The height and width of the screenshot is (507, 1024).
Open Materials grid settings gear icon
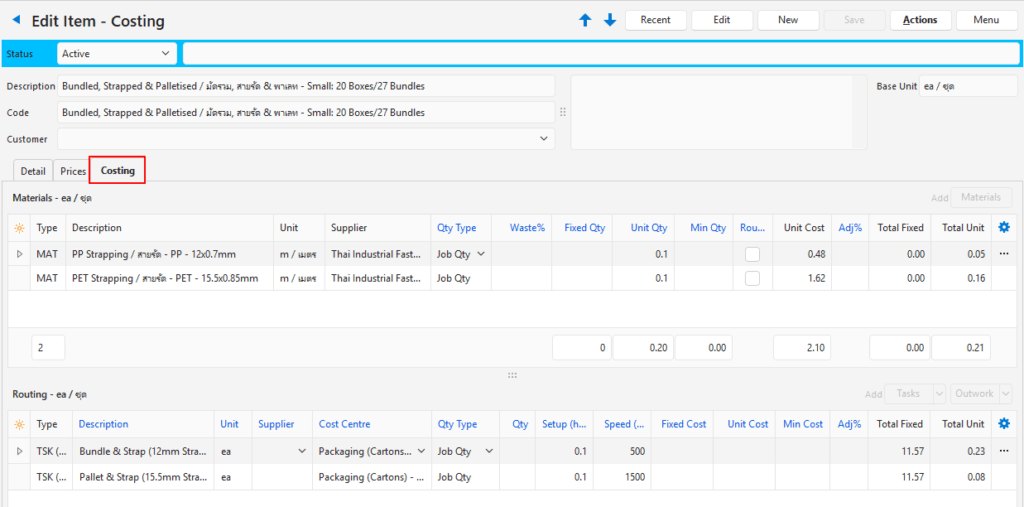(1004, 227)
